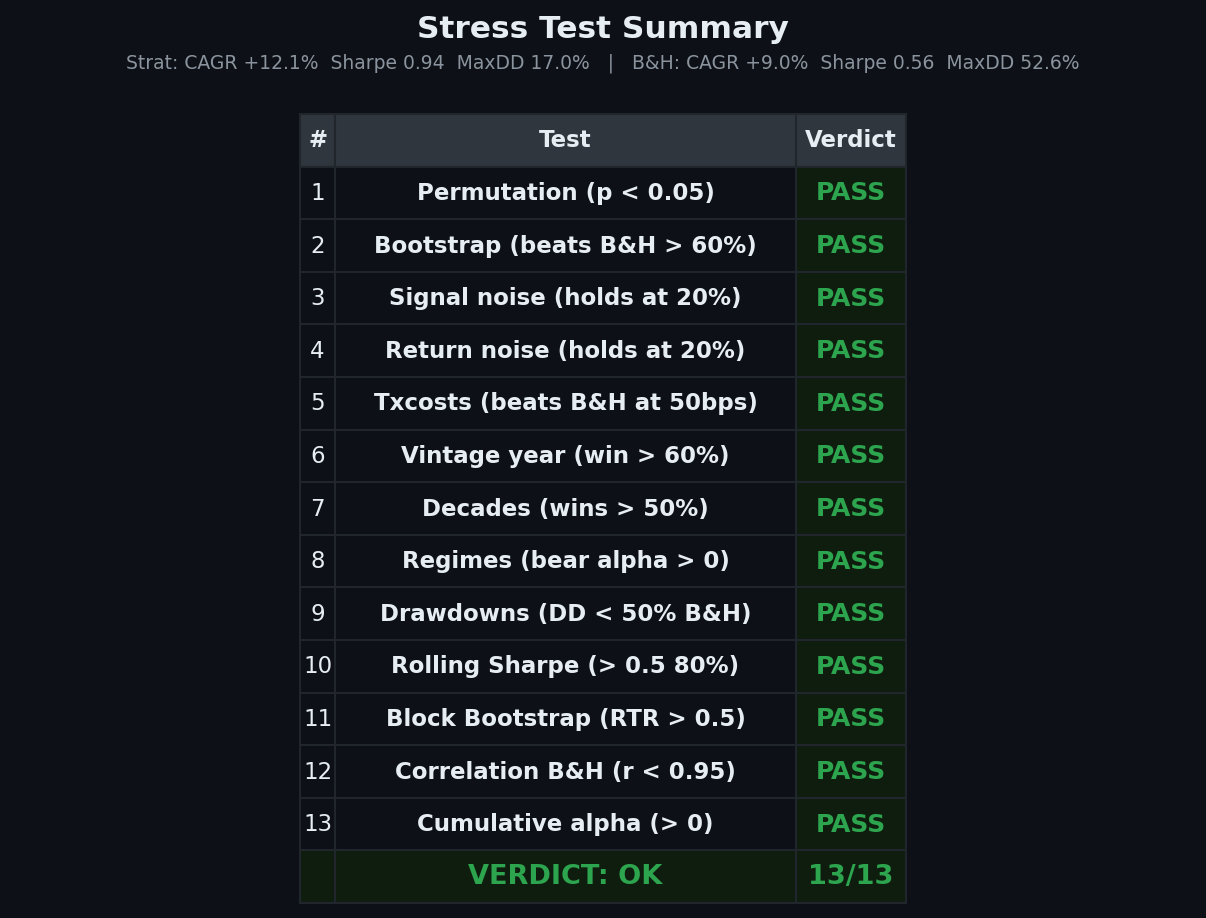Viewport: 1206px width, 918px height.
Task: Select the Decades (wins > 50%) row
Action: coord(565,509)
